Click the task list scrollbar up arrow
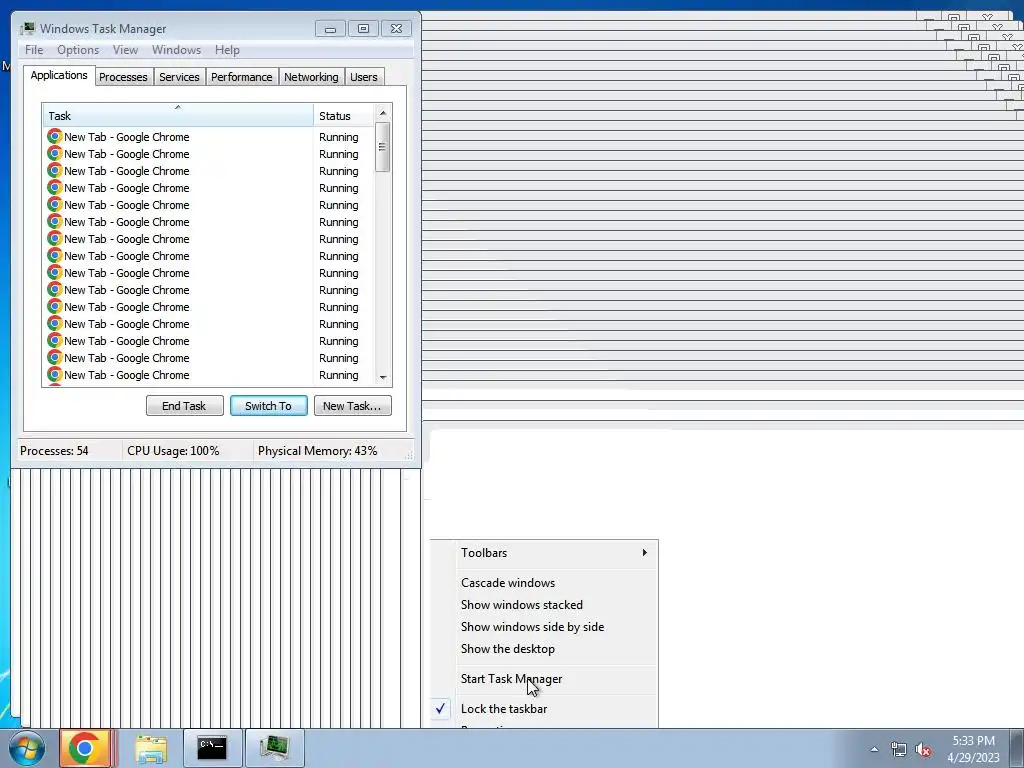The height and width of the screenshot is (768, 1024). pyautogui.click(x=383, y=113)
